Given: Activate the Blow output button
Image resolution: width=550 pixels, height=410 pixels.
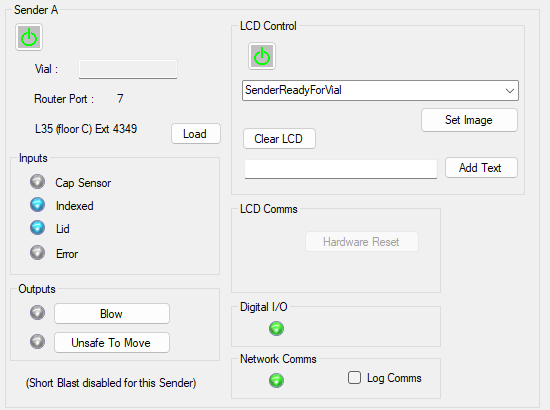Looking at the screenshot, I should pyautogui.click(x=112, y=314).
